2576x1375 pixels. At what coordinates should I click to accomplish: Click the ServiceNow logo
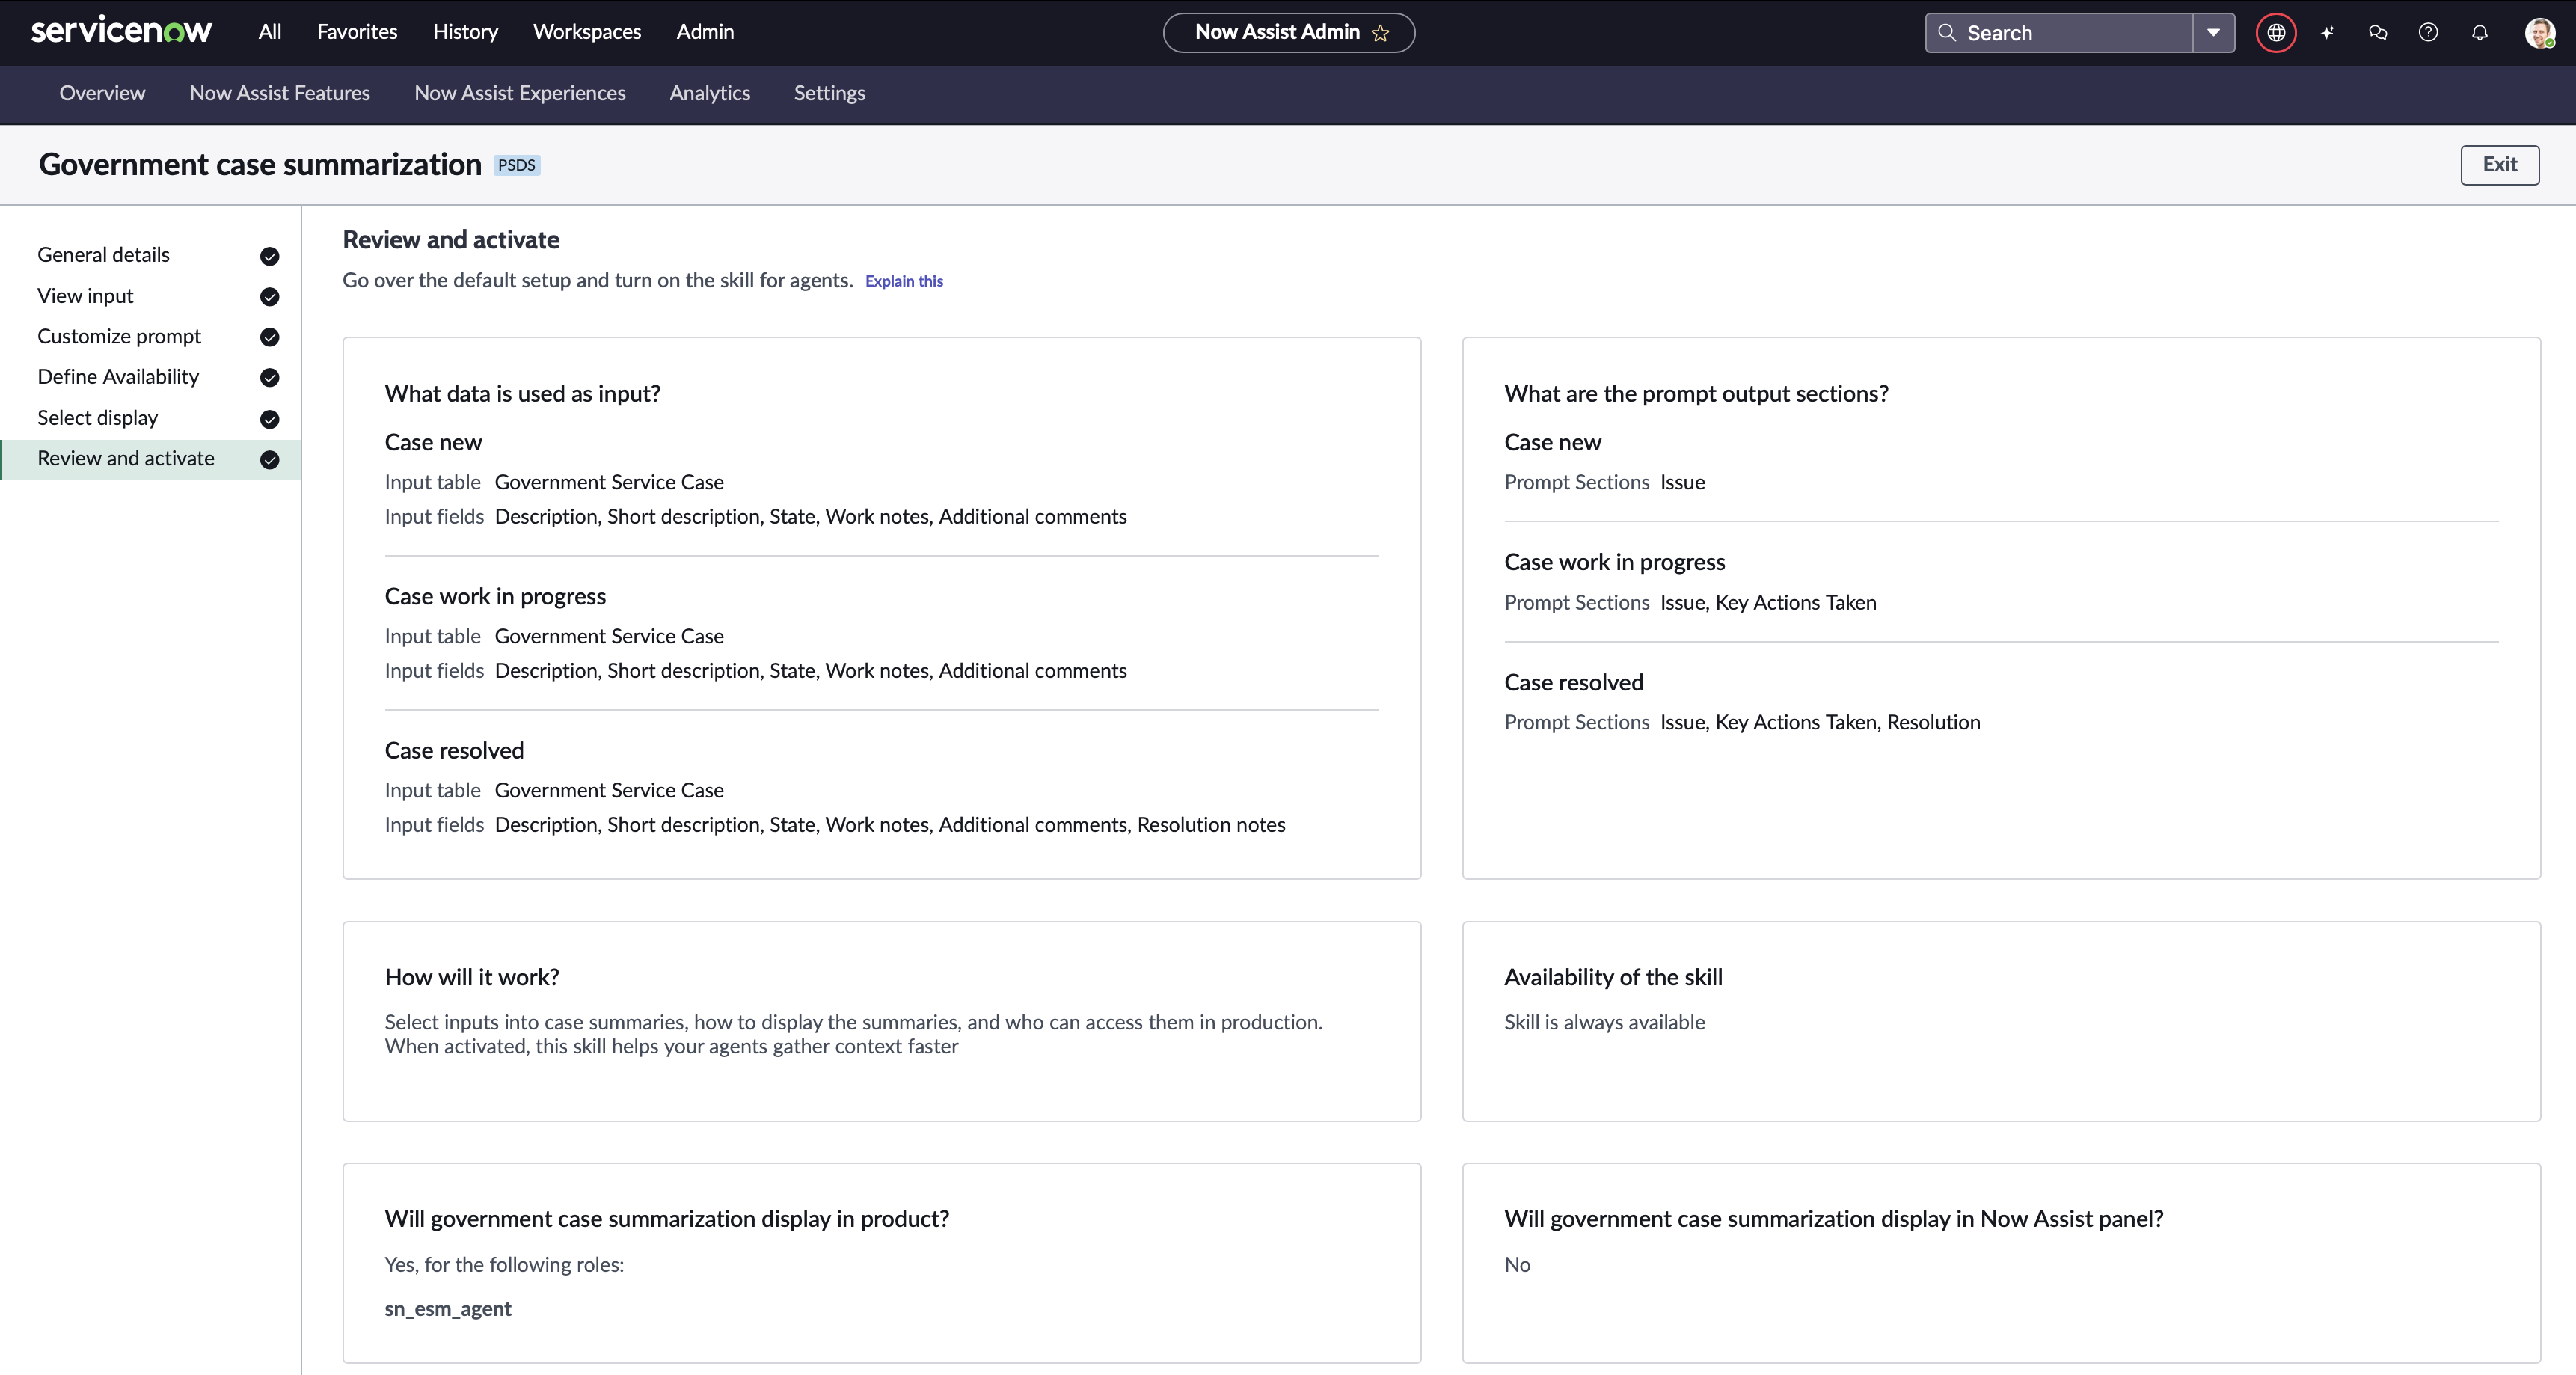point(121,31)
